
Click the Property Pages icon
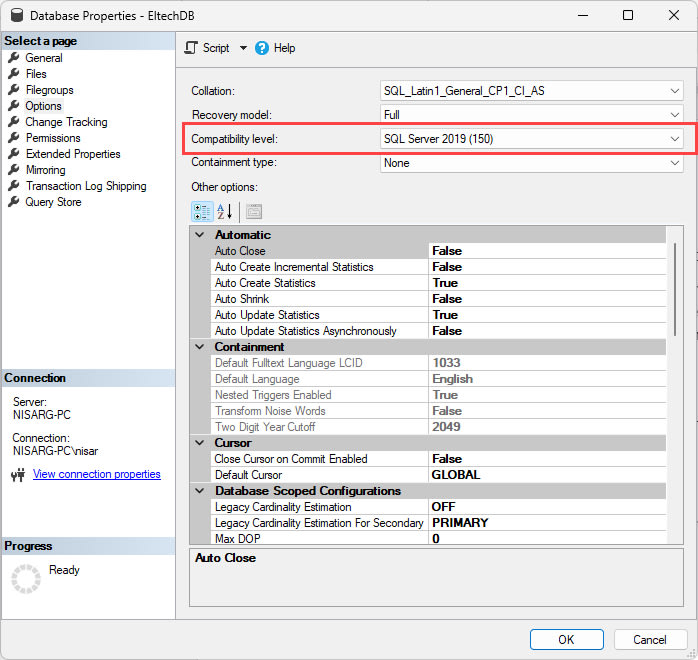(x=253, y=211)
